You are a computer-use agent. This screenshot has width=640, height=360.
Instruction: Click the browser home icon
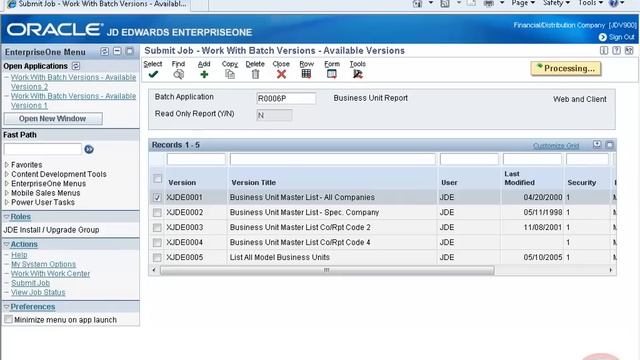click(x=417, y=3)
